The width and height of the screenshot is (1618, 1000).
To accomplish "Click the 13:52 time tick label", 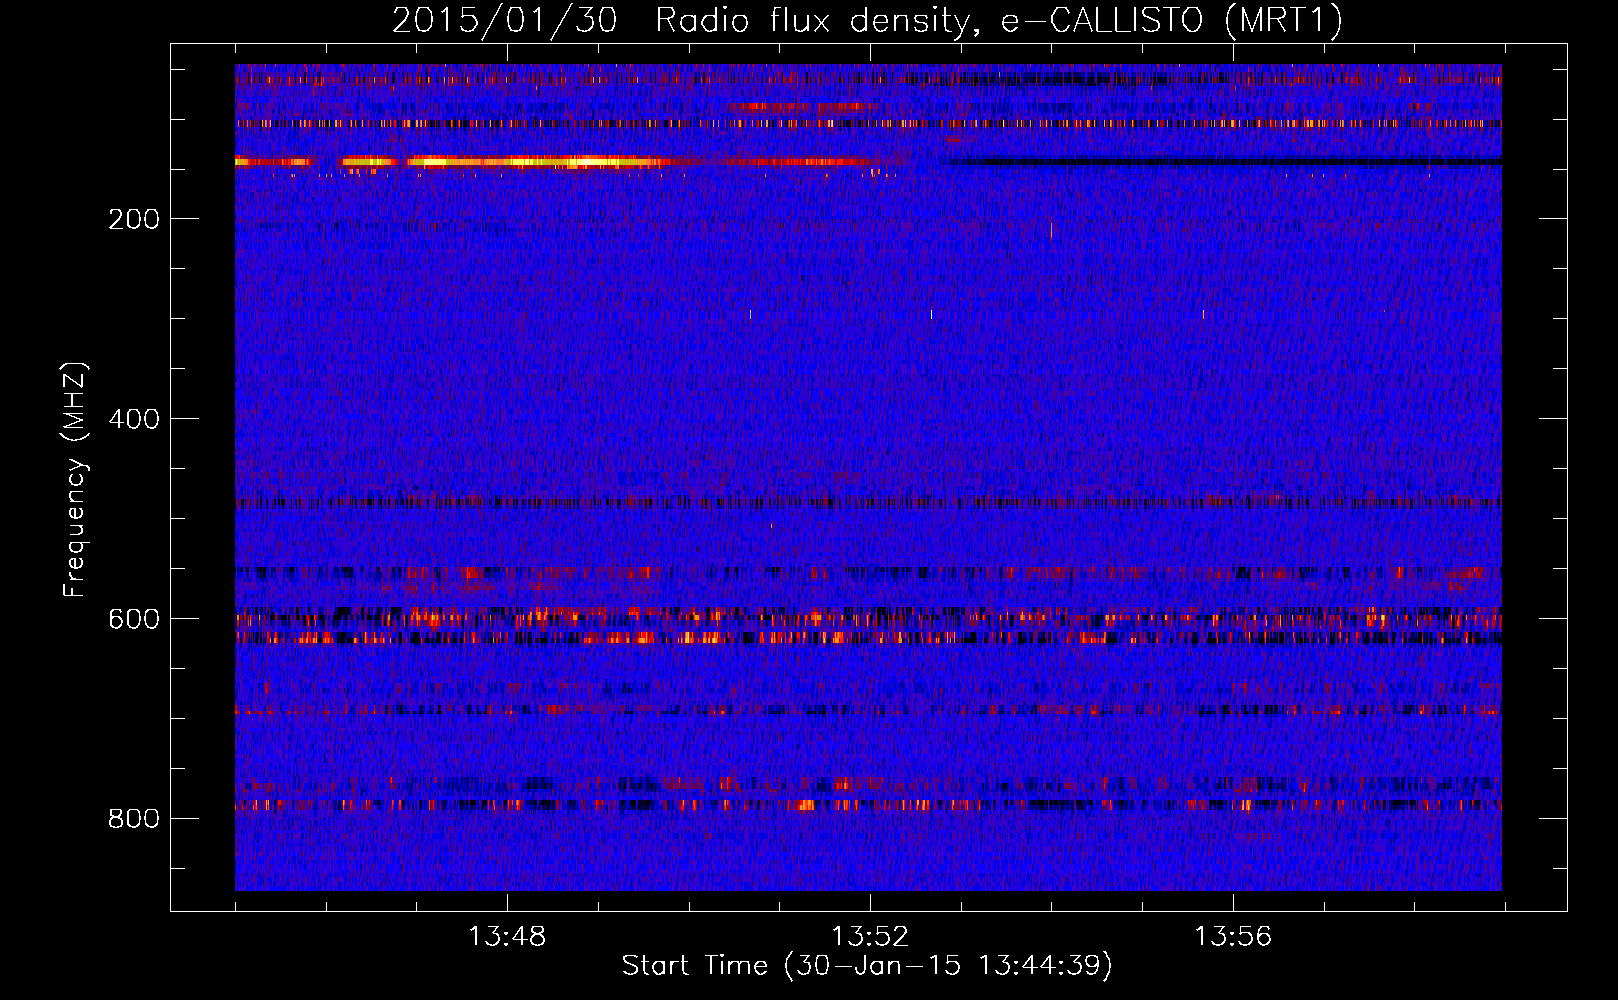I will click(x=870, y=936).
